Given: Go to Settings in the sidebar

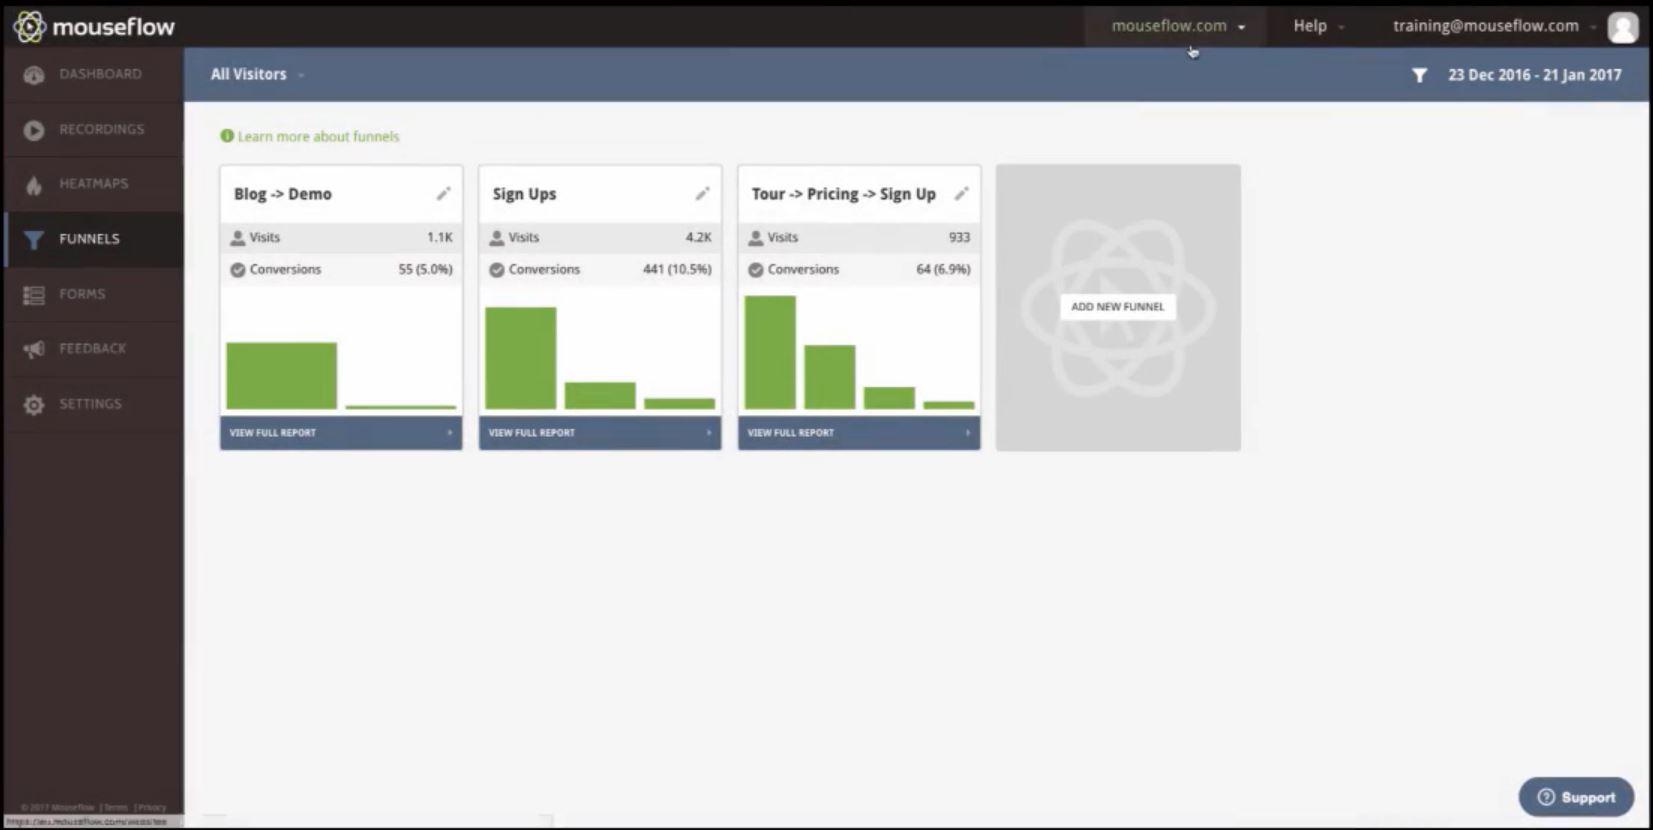Looking at the screenshot, I should click(x=93, y=404).
